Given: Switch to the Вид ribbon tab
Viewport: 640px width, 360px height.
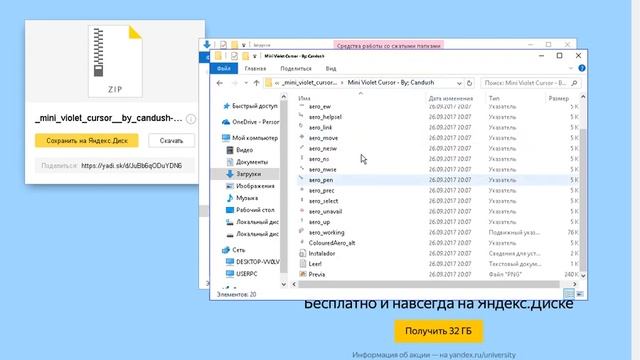Looking at the screenshot, I should 331,69.
